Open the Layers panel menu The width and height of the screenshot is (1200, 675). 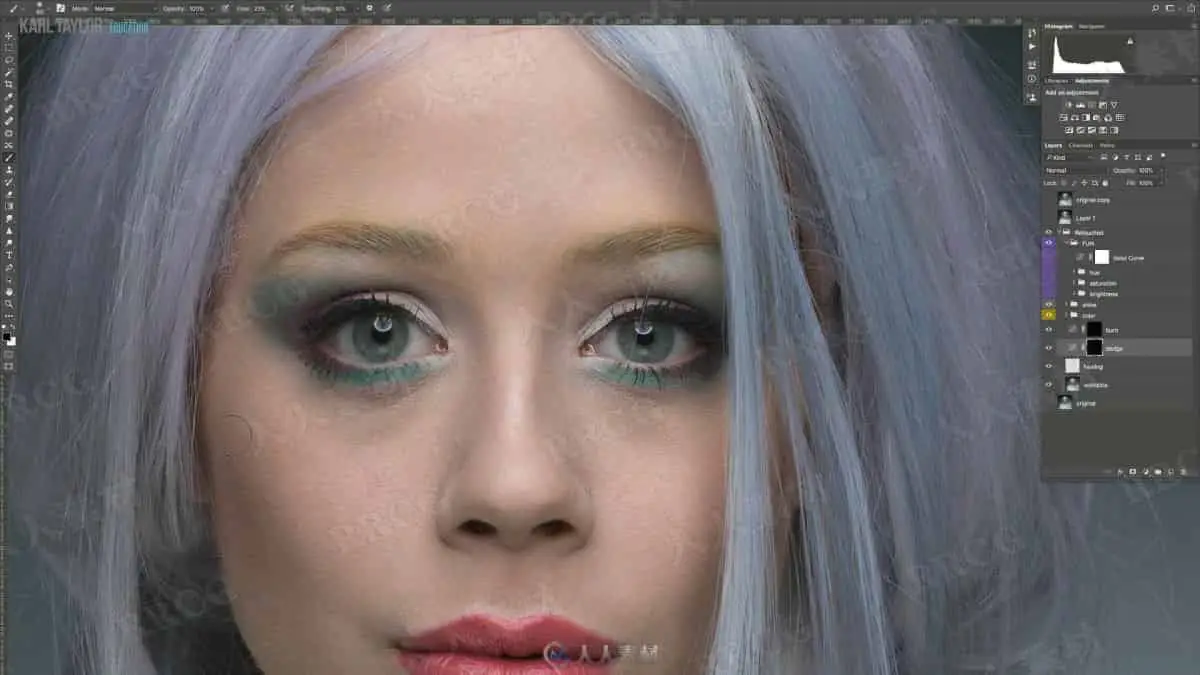[1194, 145]
